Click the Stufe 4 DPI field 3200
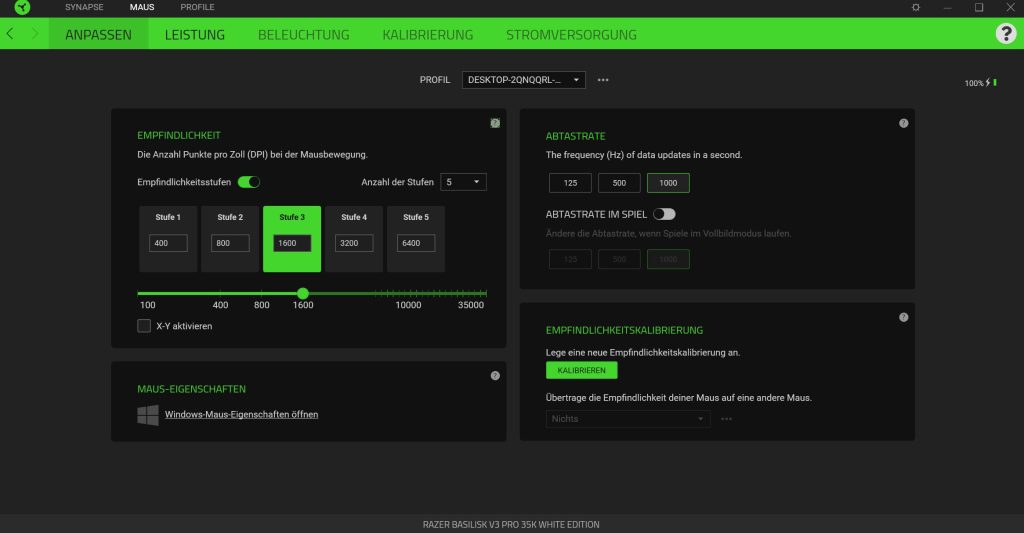This screenshot has height=533, width=1024. (354, 243)
